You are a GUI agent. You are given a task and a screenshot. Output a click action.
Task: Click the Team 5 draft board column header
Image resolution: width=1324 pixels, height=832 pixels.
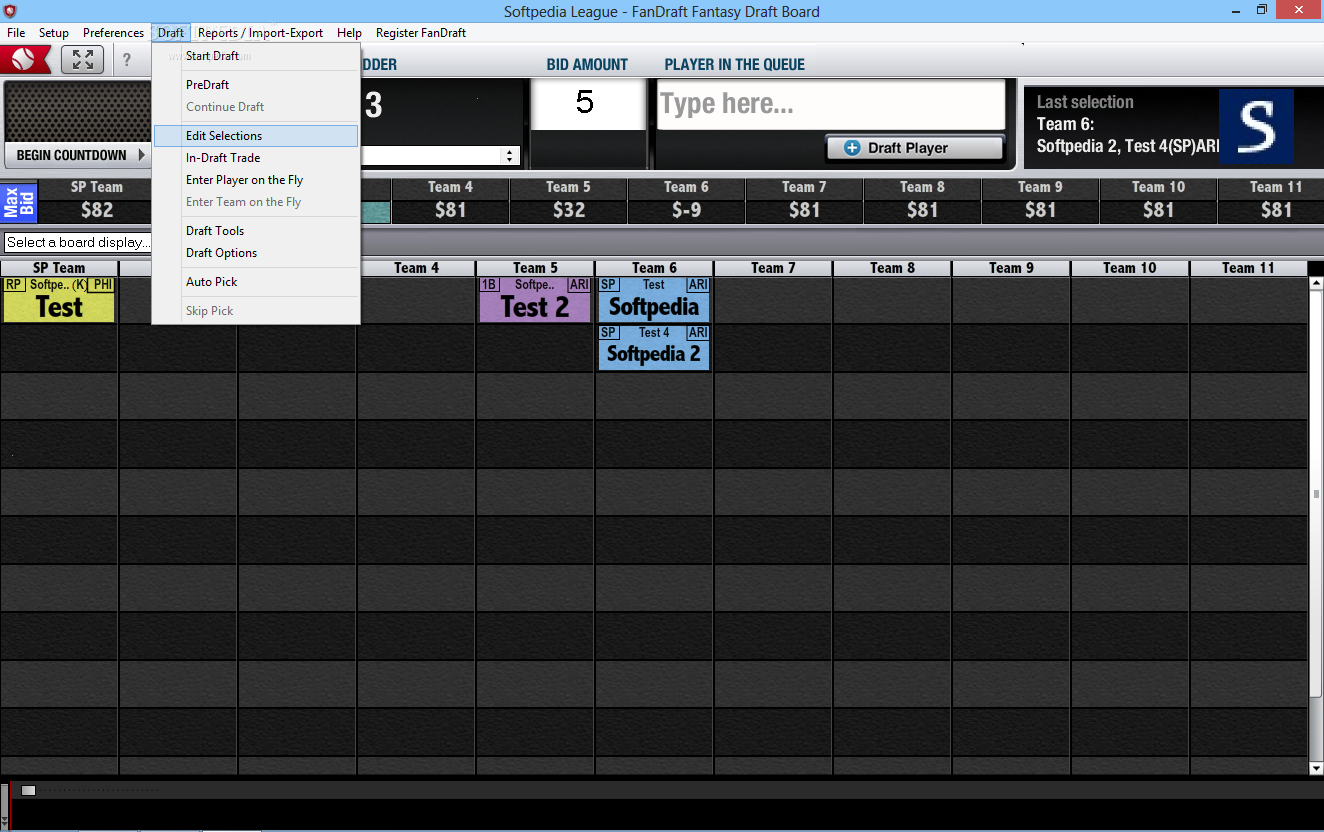[x=535, y=268]
